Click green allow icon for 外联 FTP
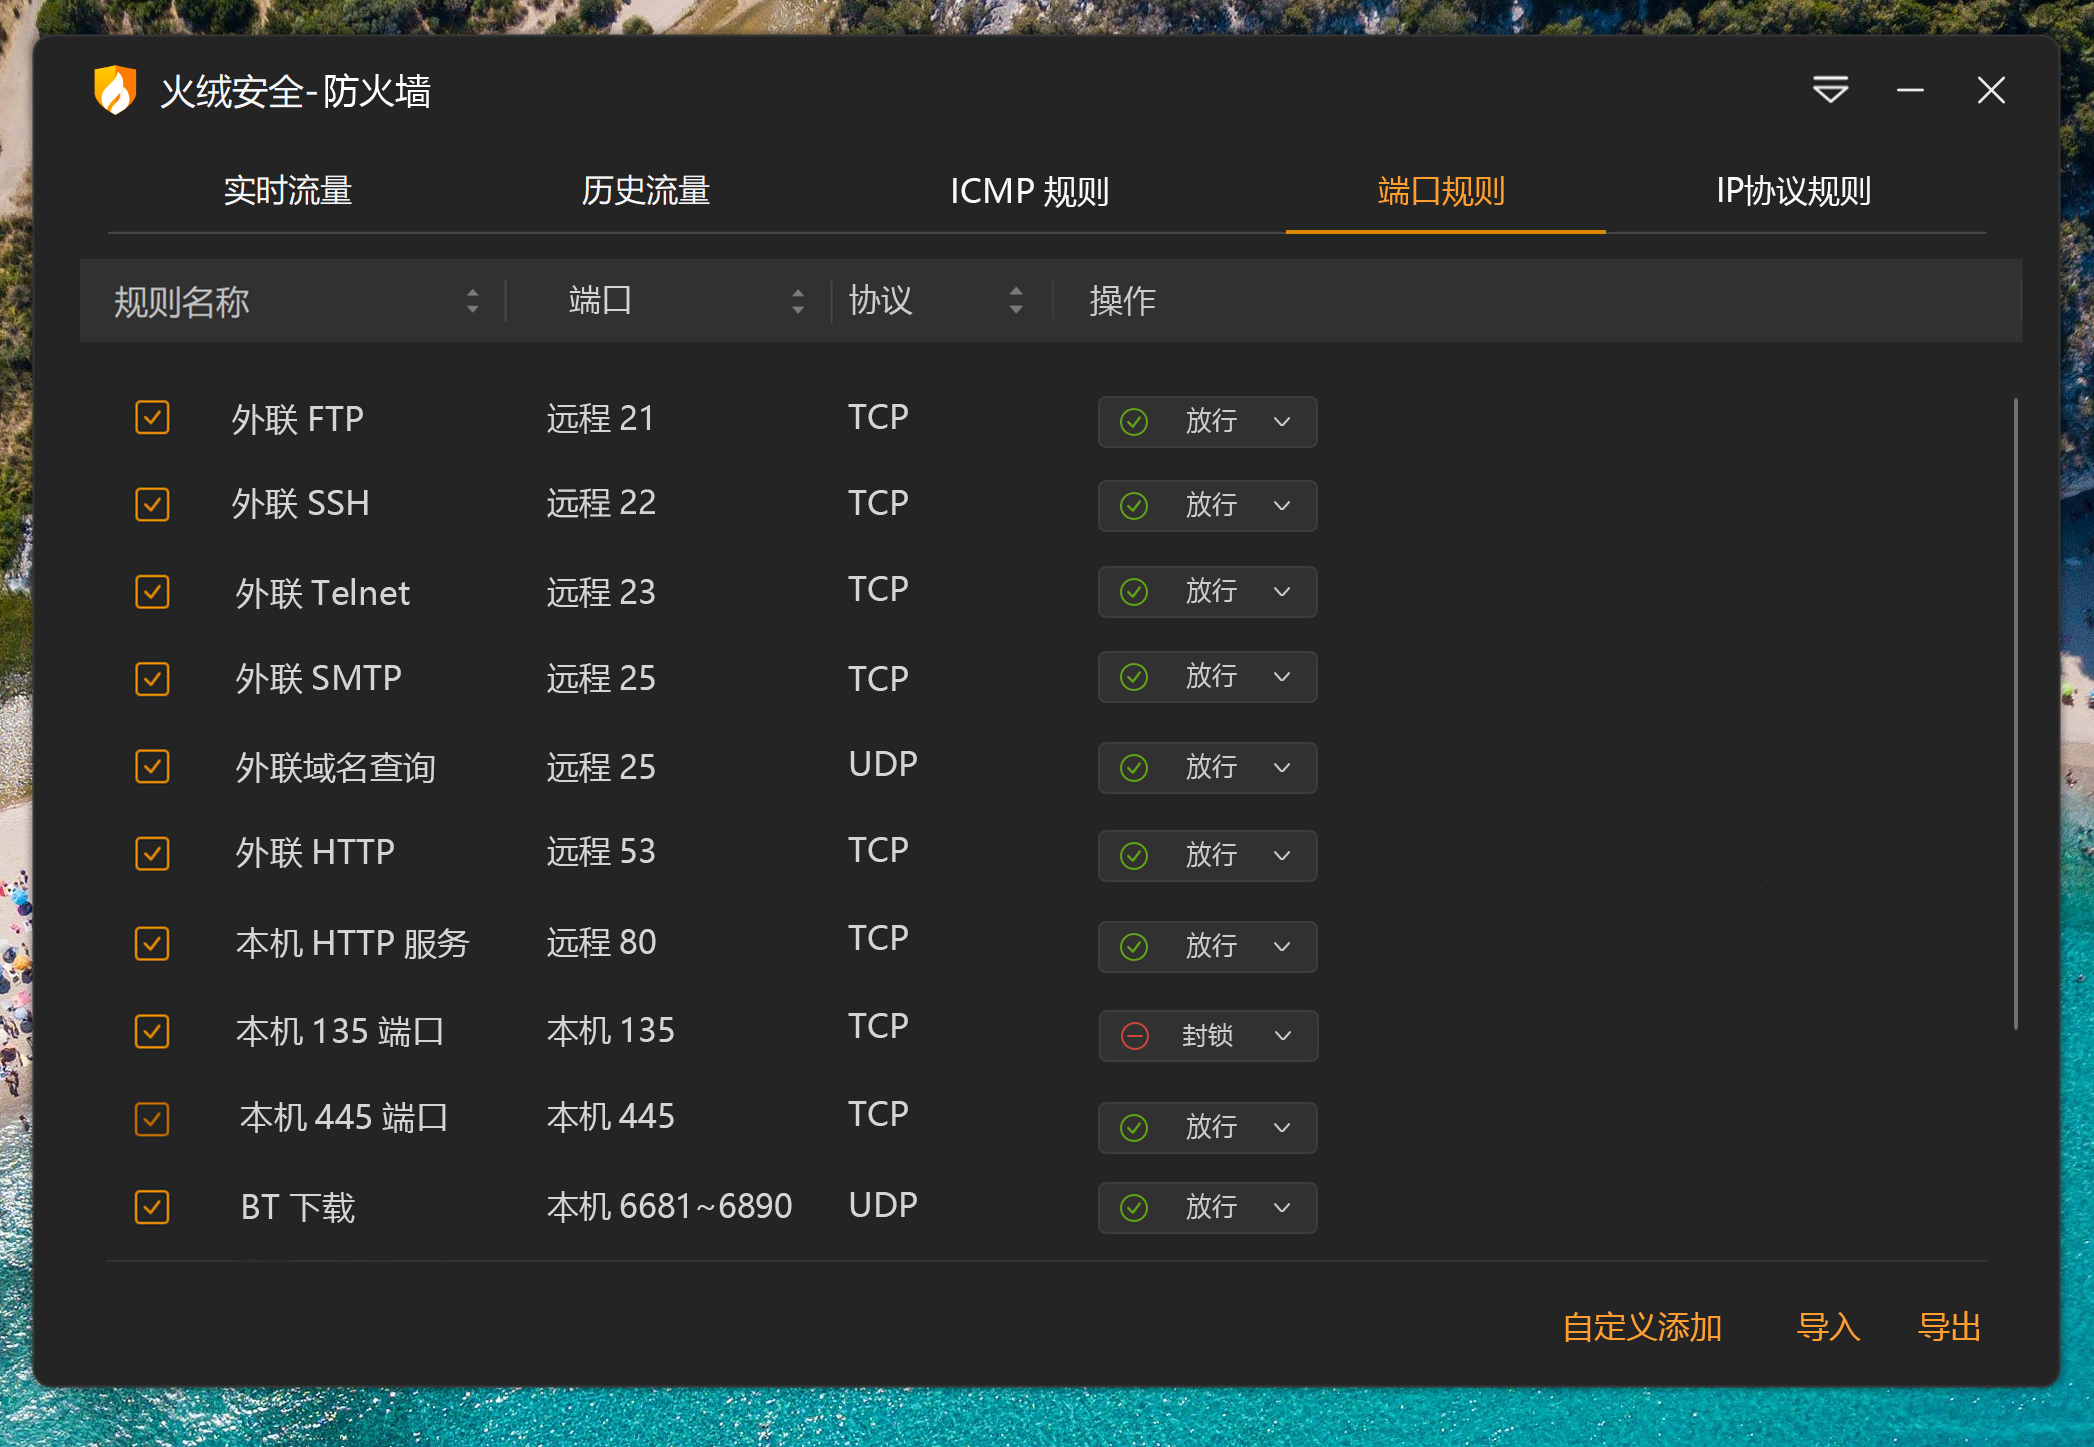 (1133, 422)
